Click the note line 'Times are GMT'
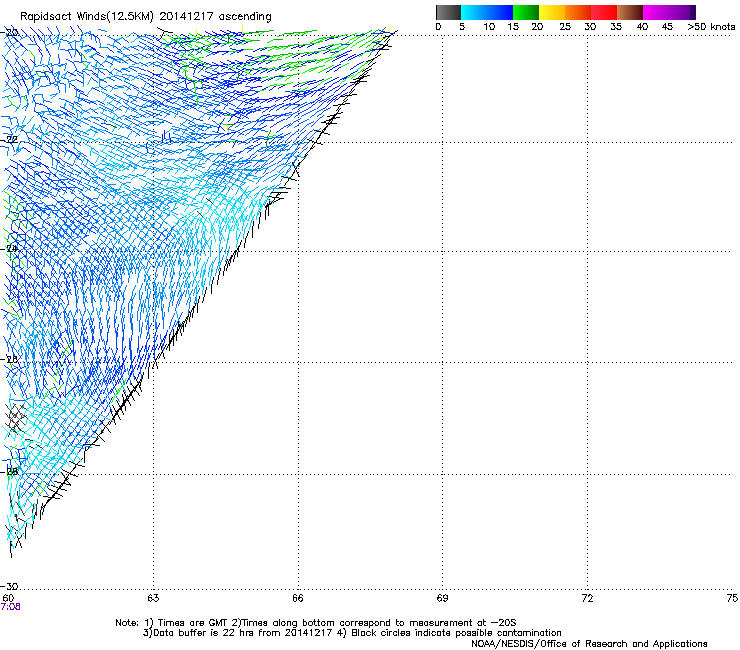 coord(316,623)
